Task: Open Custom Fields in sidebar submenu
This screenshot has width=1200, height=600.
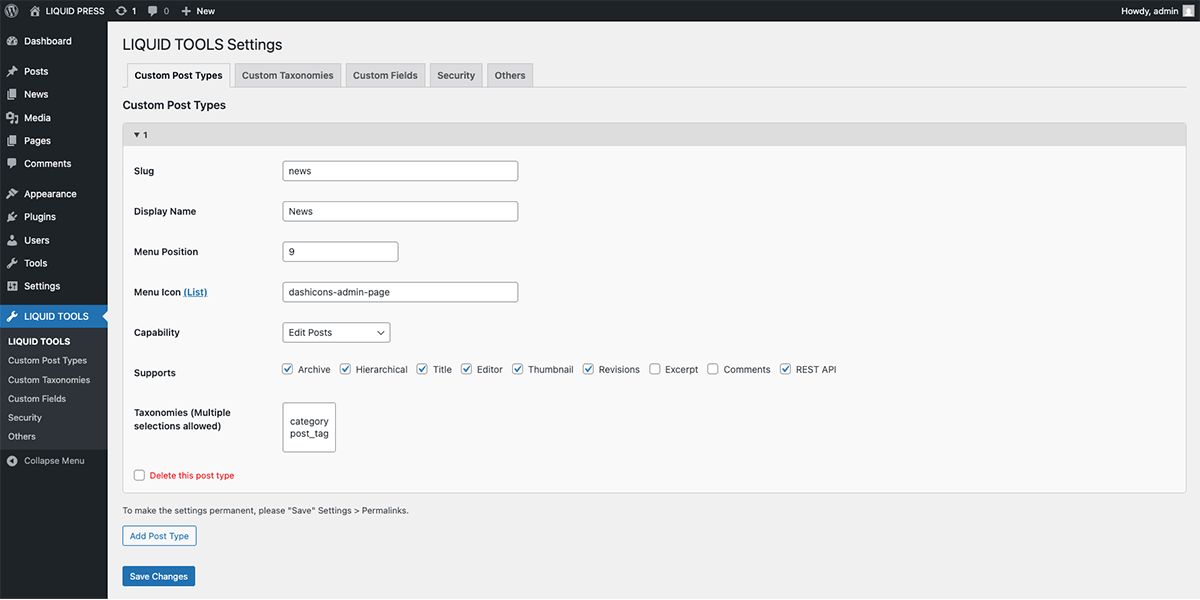Action: pos(37,399)
